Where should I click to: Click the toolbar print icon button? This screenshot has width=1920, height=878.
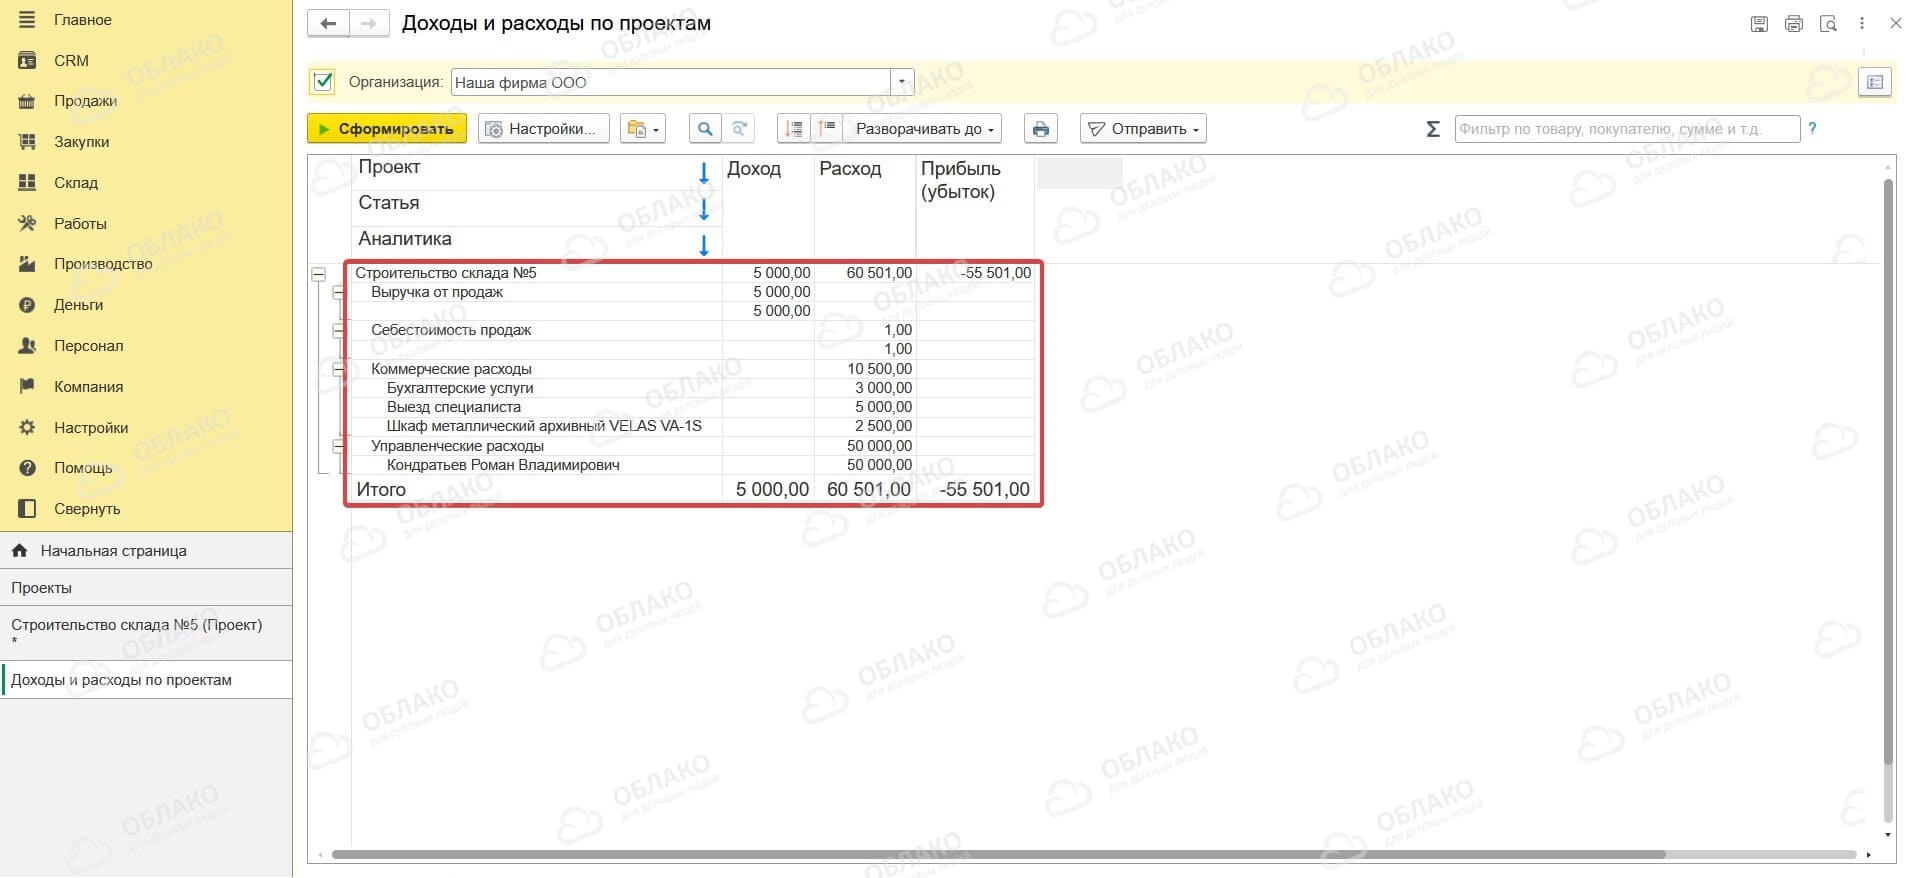[x=1041, y=129]
